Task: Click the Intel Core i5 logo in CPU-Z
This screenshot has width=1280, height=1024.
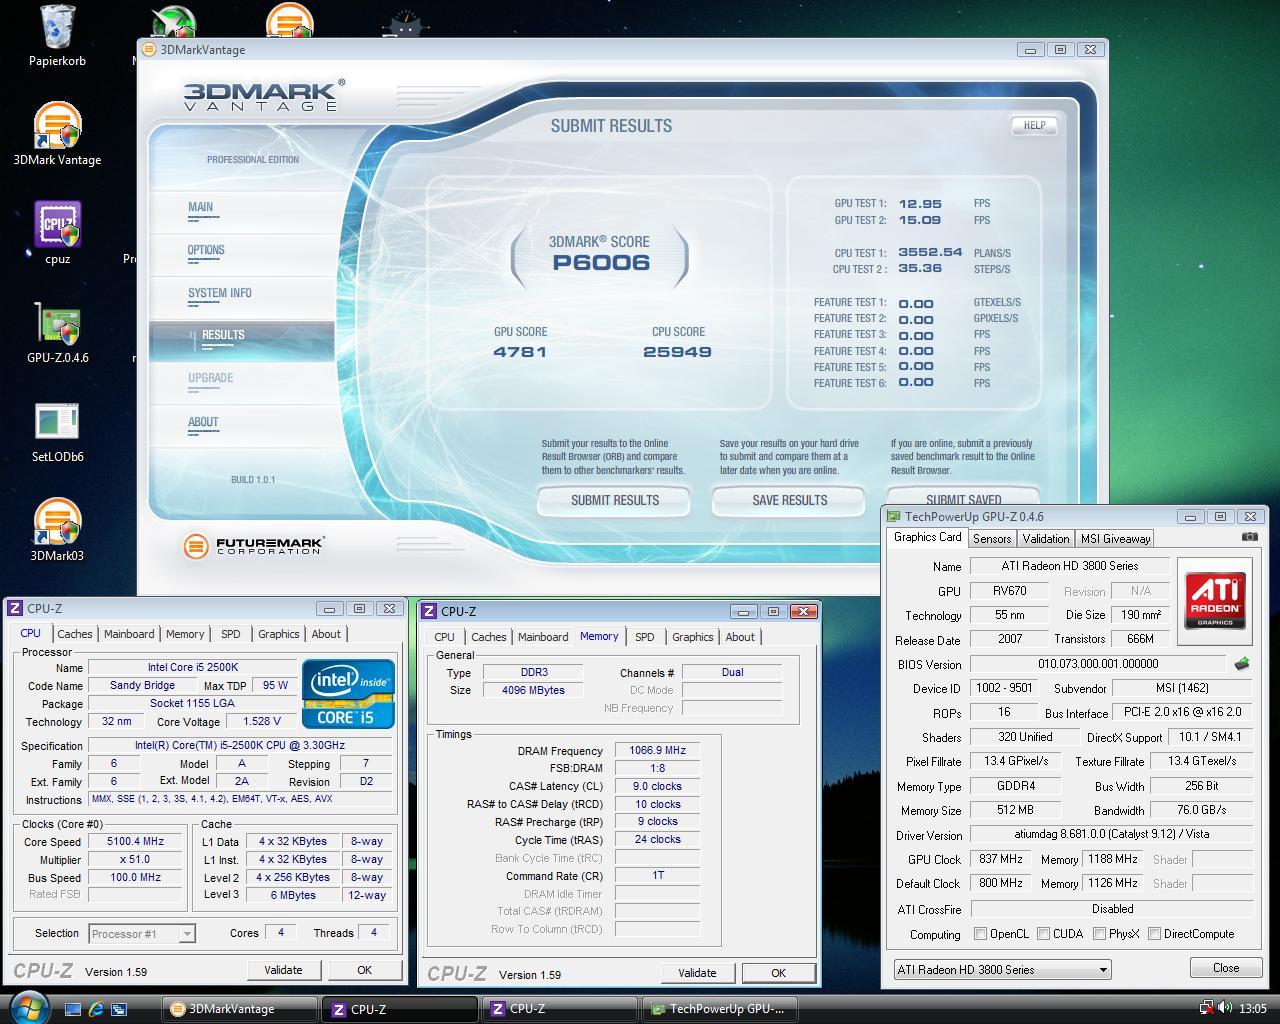Action: [x=348, y=693]
